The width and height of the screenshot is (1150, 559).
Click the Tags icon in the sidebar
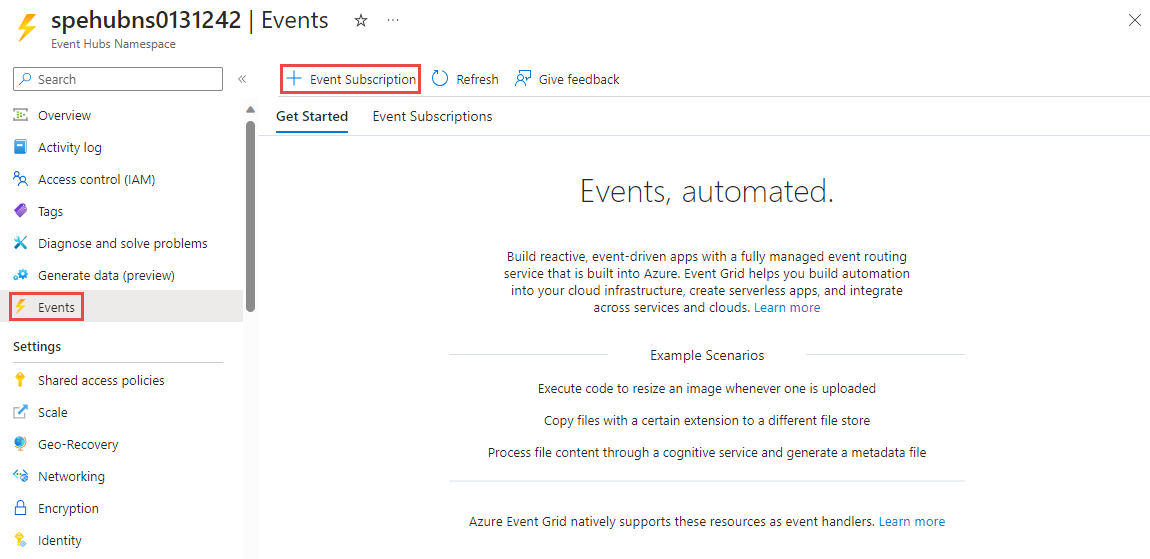click(20, 211)
